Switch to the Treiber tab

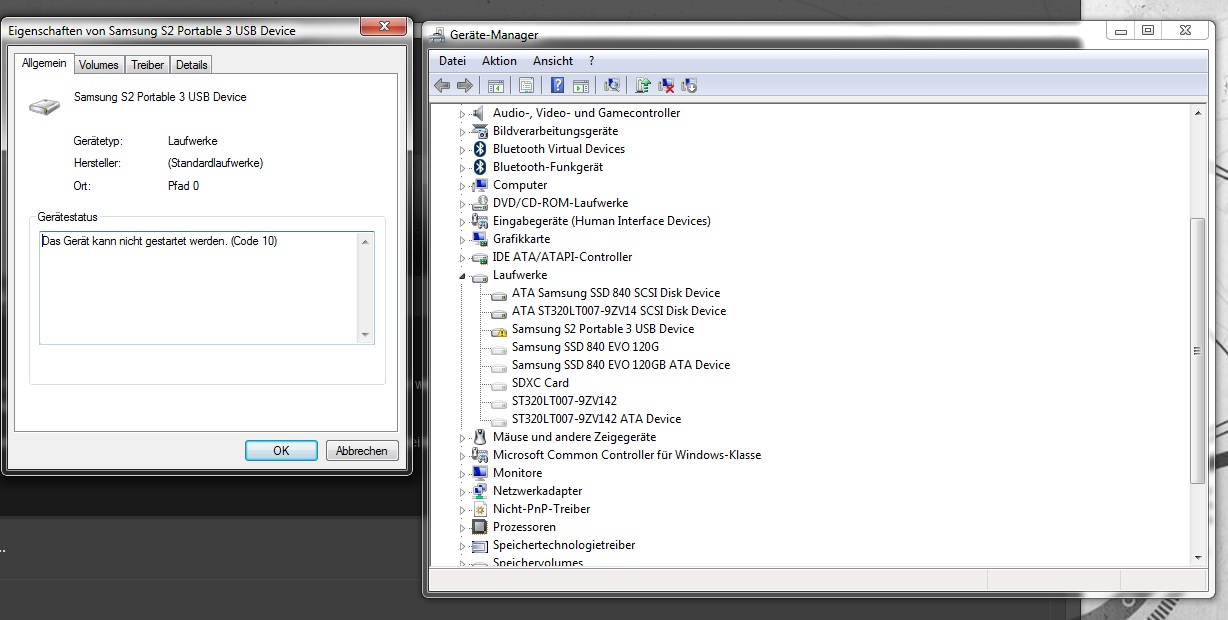[148, 65]
